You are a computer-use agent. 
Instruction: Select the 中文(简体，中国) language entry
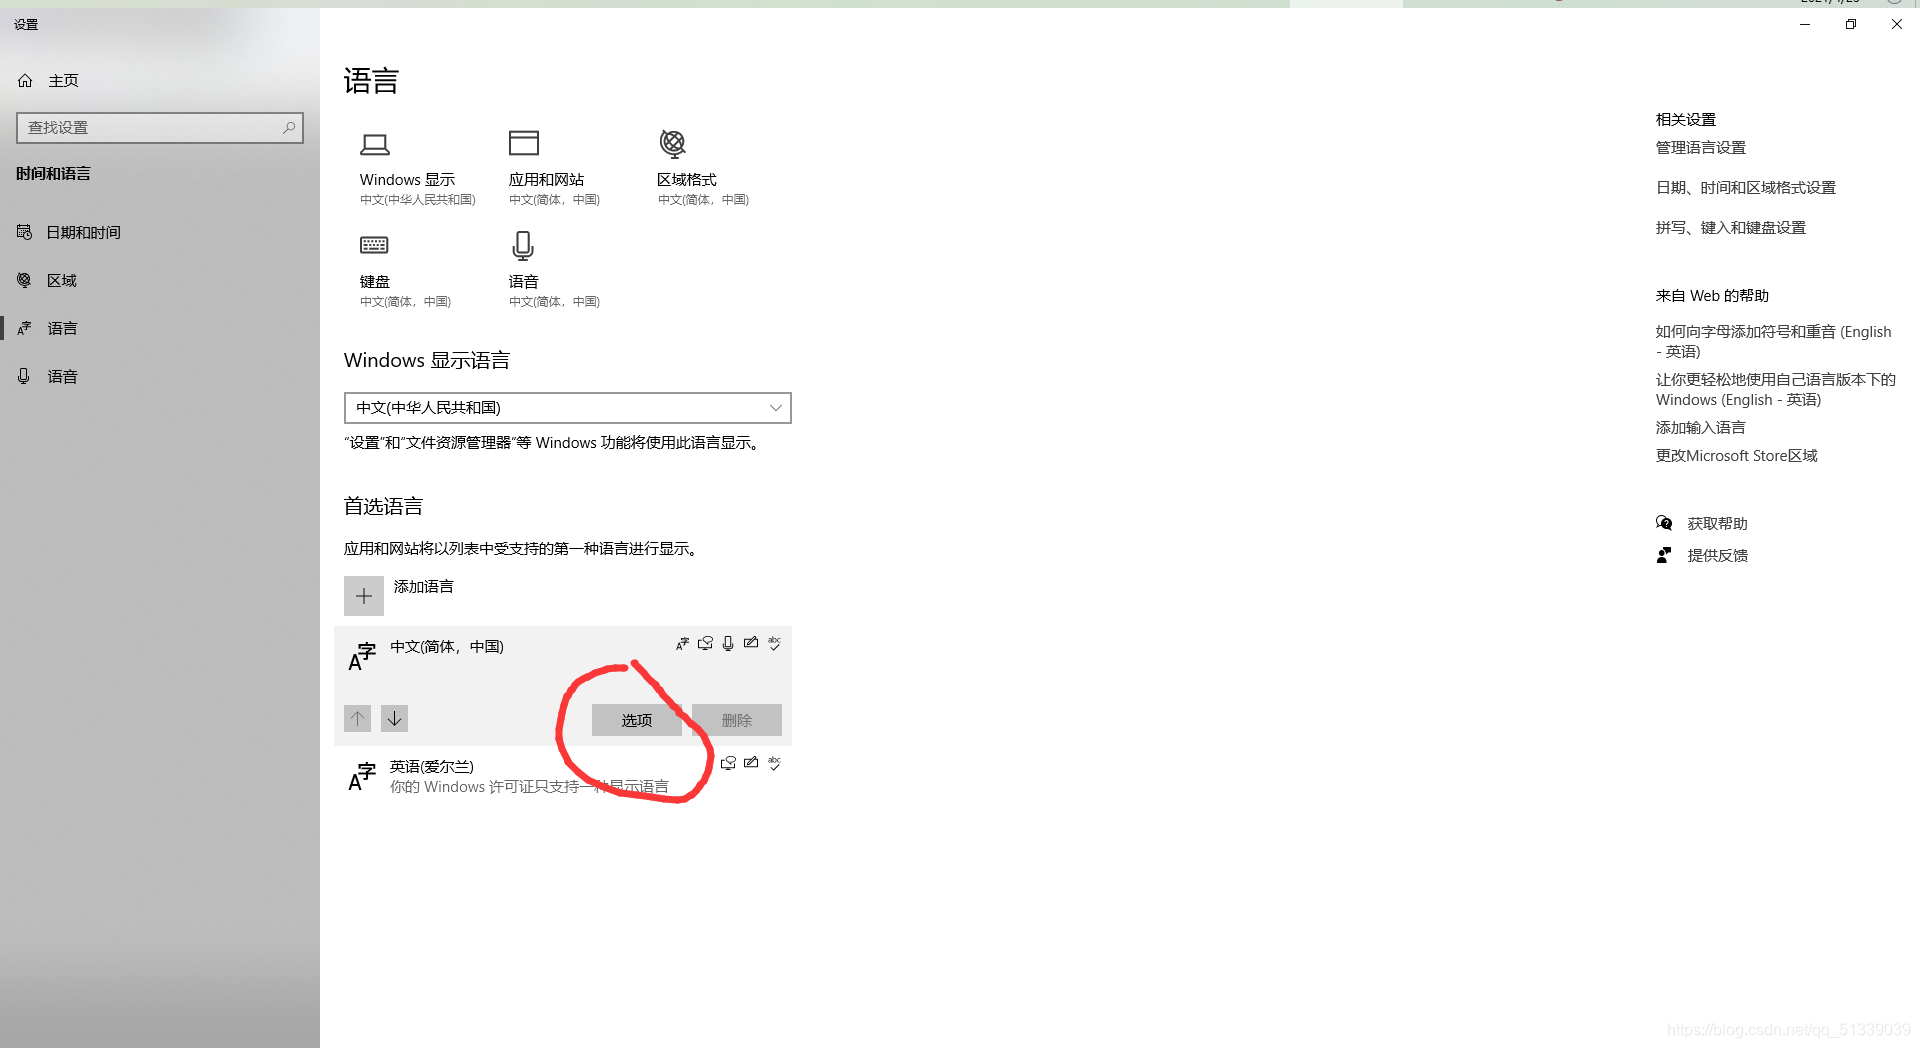point(563,686)
